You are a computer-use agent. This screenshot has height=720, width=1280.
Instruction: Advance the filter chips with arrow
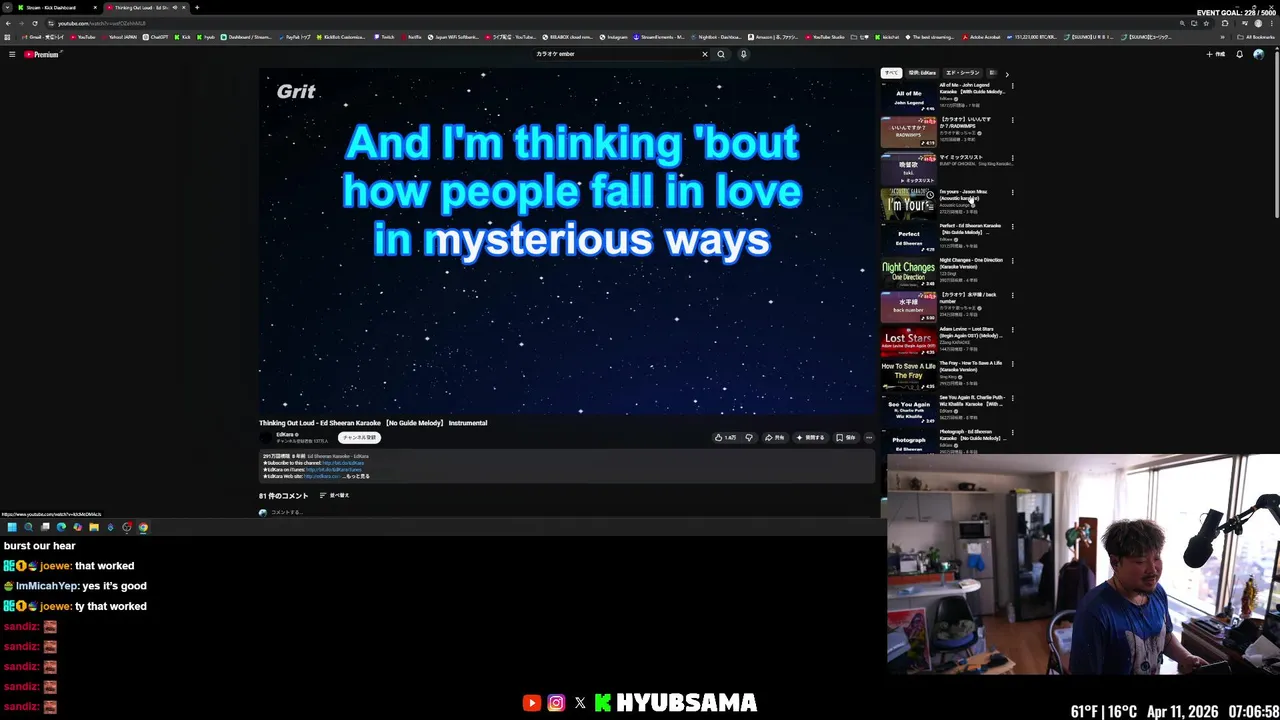click(x=1007, y=73)
